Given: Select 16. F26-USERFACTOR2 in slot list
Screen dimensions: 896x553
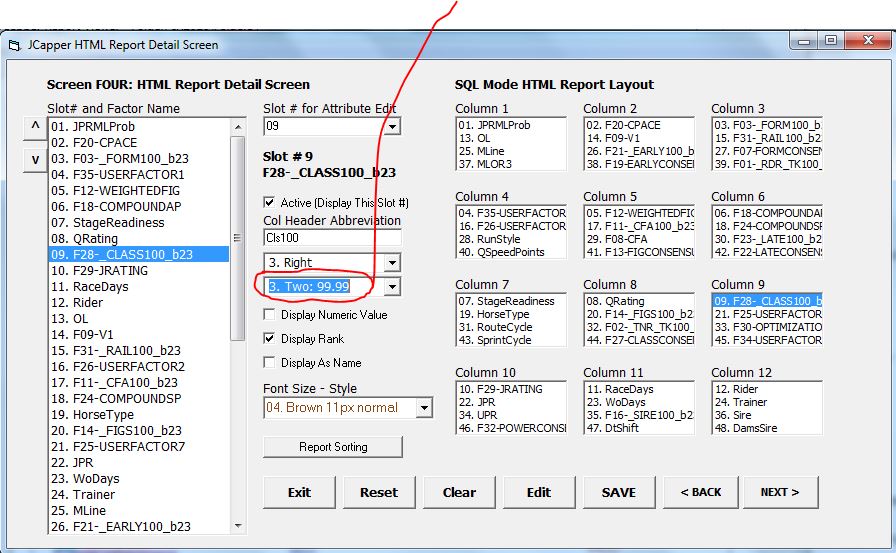Looking at the screenshot, I should click(x=139, y=367).
